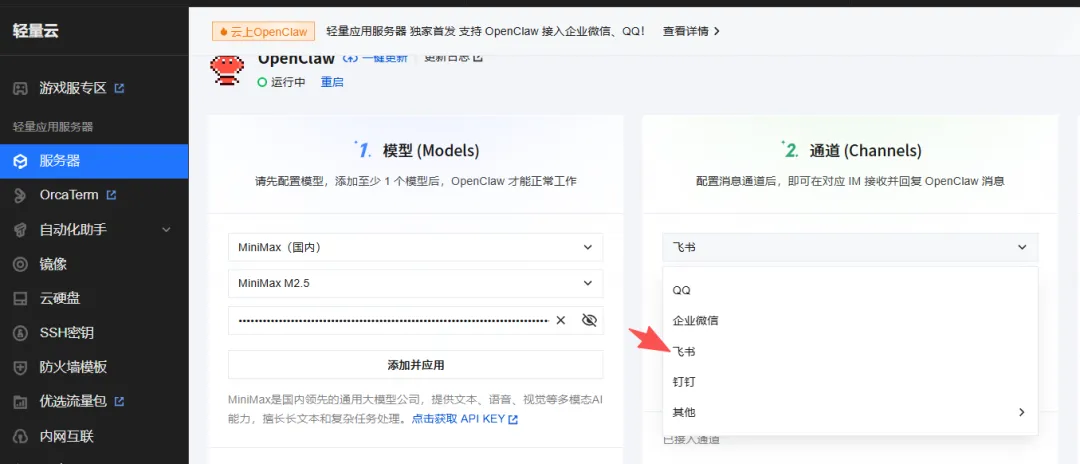Click the disk icon beside 云硬盘
Image resolution: width=1080 pixels, height=464 pixels.
point(21,299)
